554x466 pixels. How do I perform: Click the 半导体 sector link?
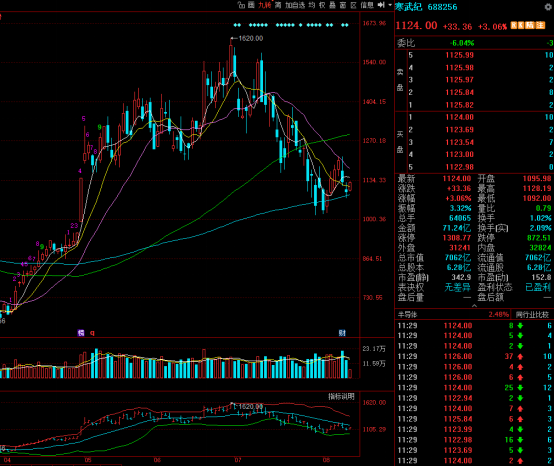coord(407,314)
